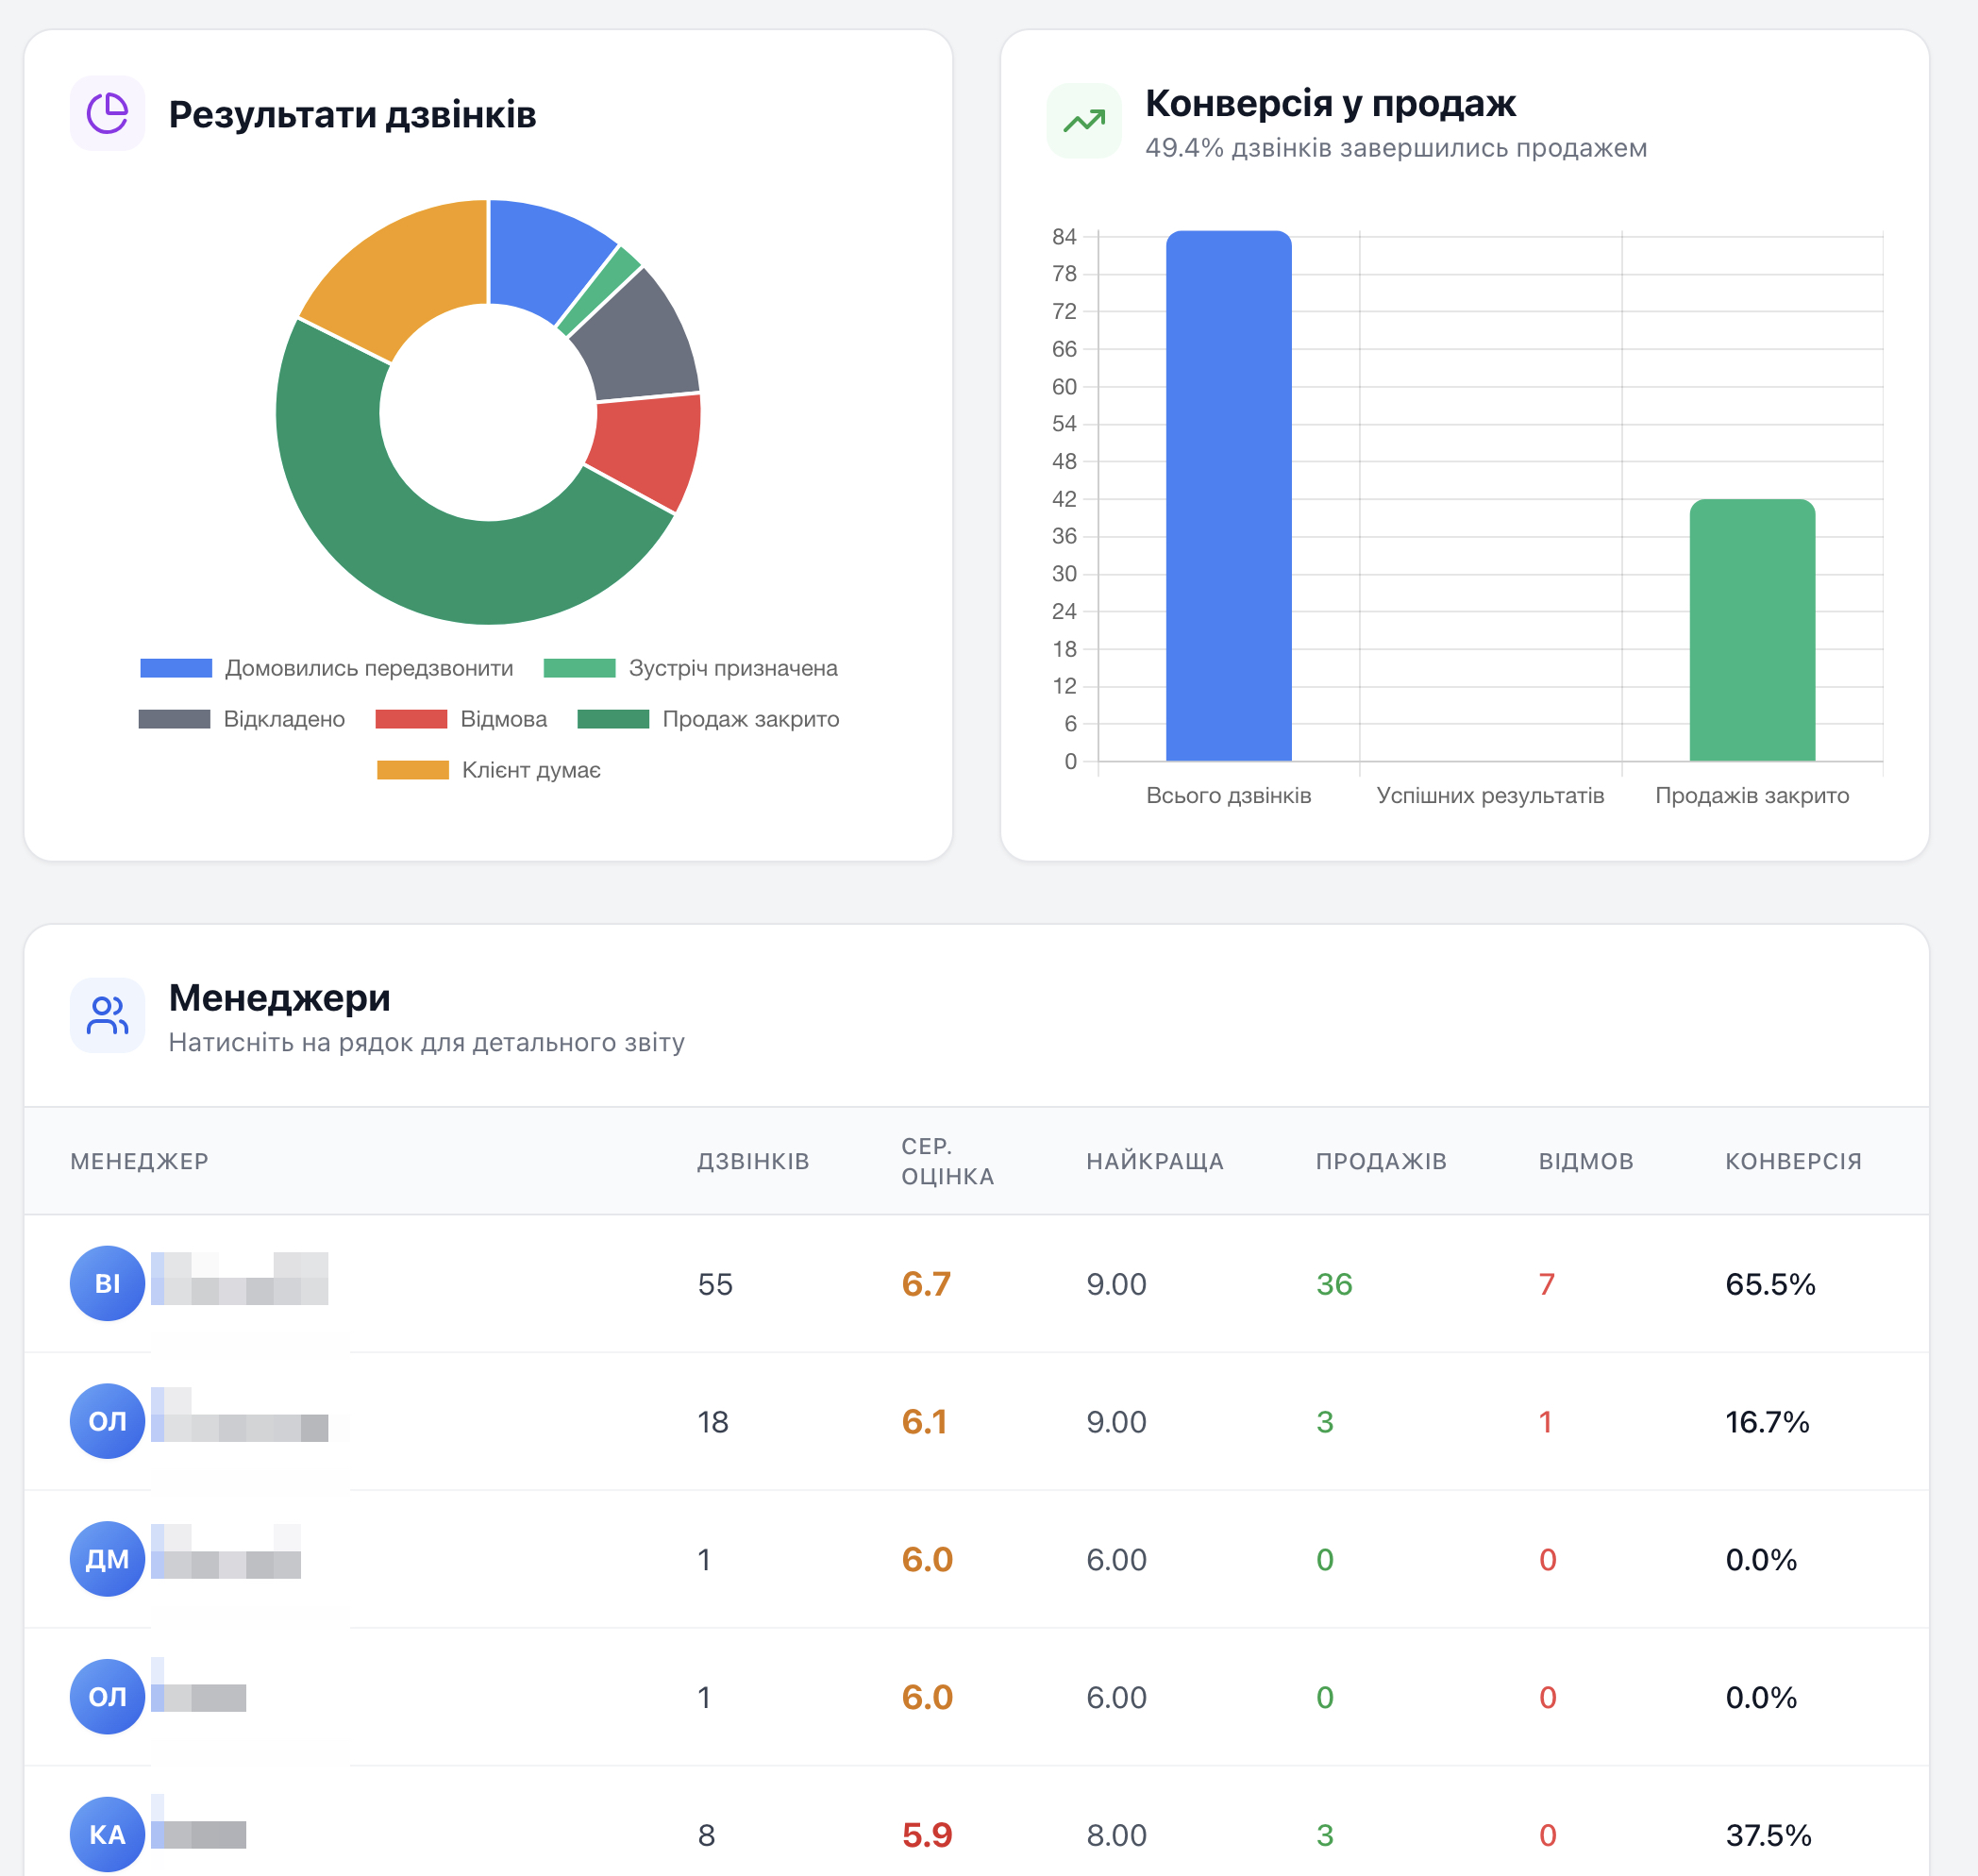
Task: Open the row with 55 calls
Action: pos(976,1284)
